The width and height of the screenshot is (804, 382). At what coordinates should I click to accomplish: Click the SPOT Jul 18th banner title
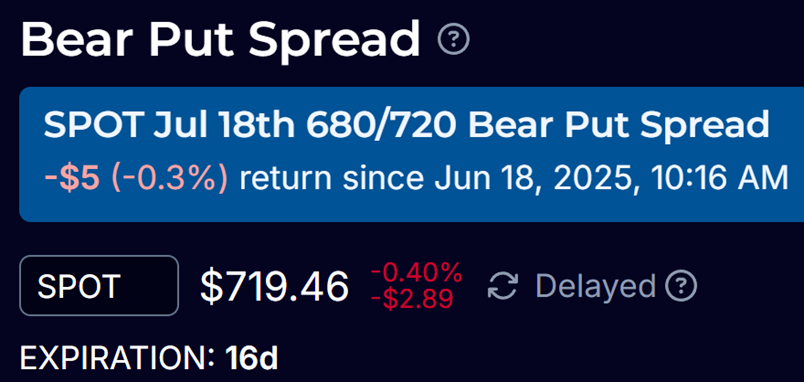point(407,126)
